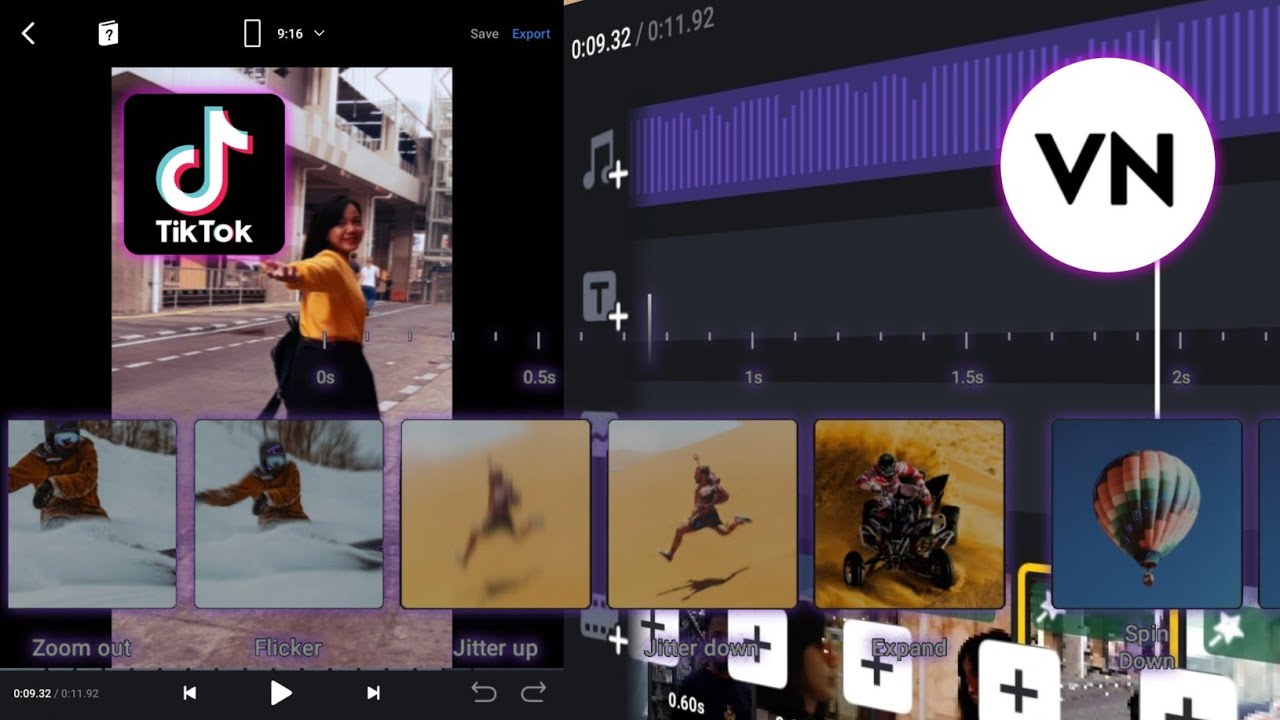Play the video preview

(281, 692)
